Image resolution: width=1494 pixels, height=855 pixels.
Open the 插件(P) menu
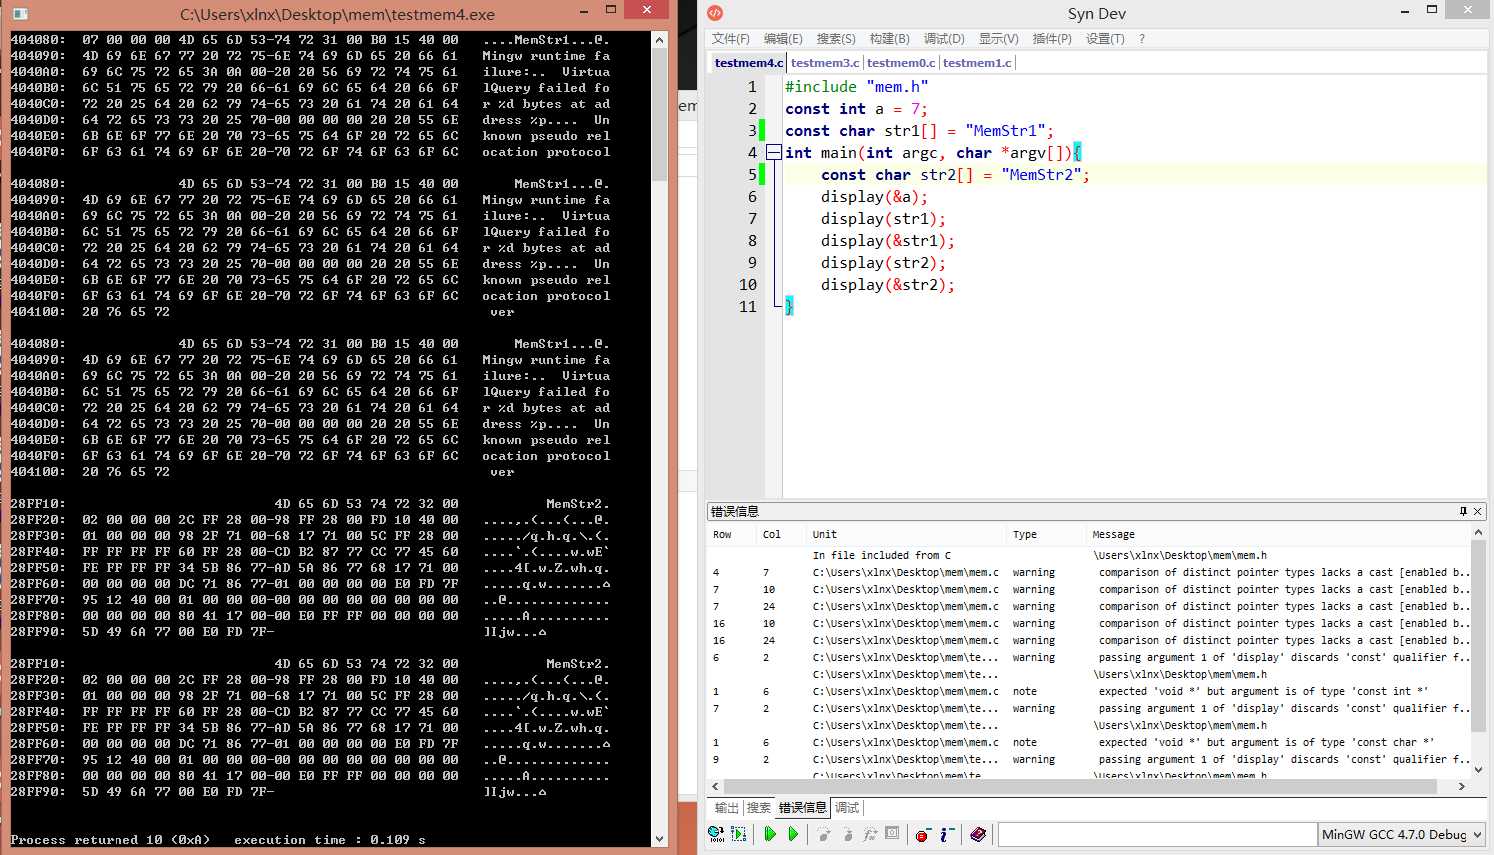(1052, 39)
